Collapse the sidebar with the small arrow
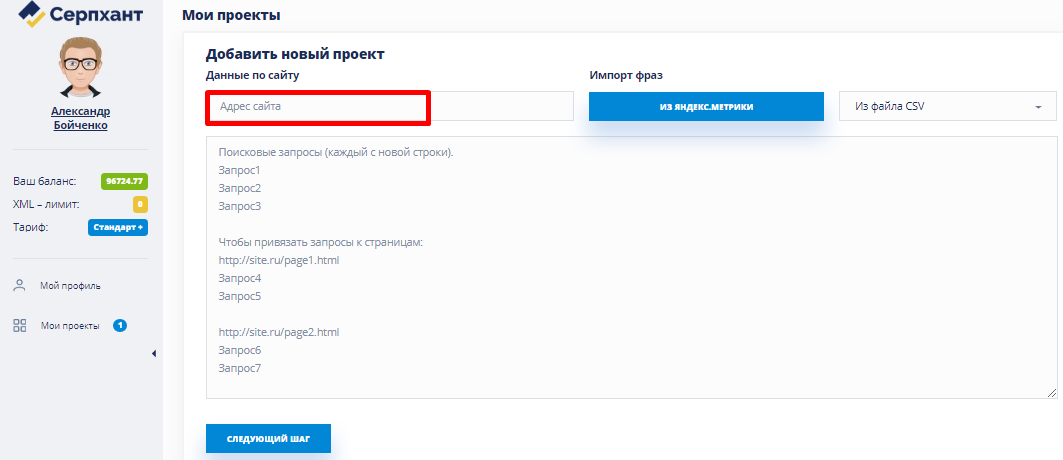This screenshot has width=1063, height=460. (x=154, y=353)
